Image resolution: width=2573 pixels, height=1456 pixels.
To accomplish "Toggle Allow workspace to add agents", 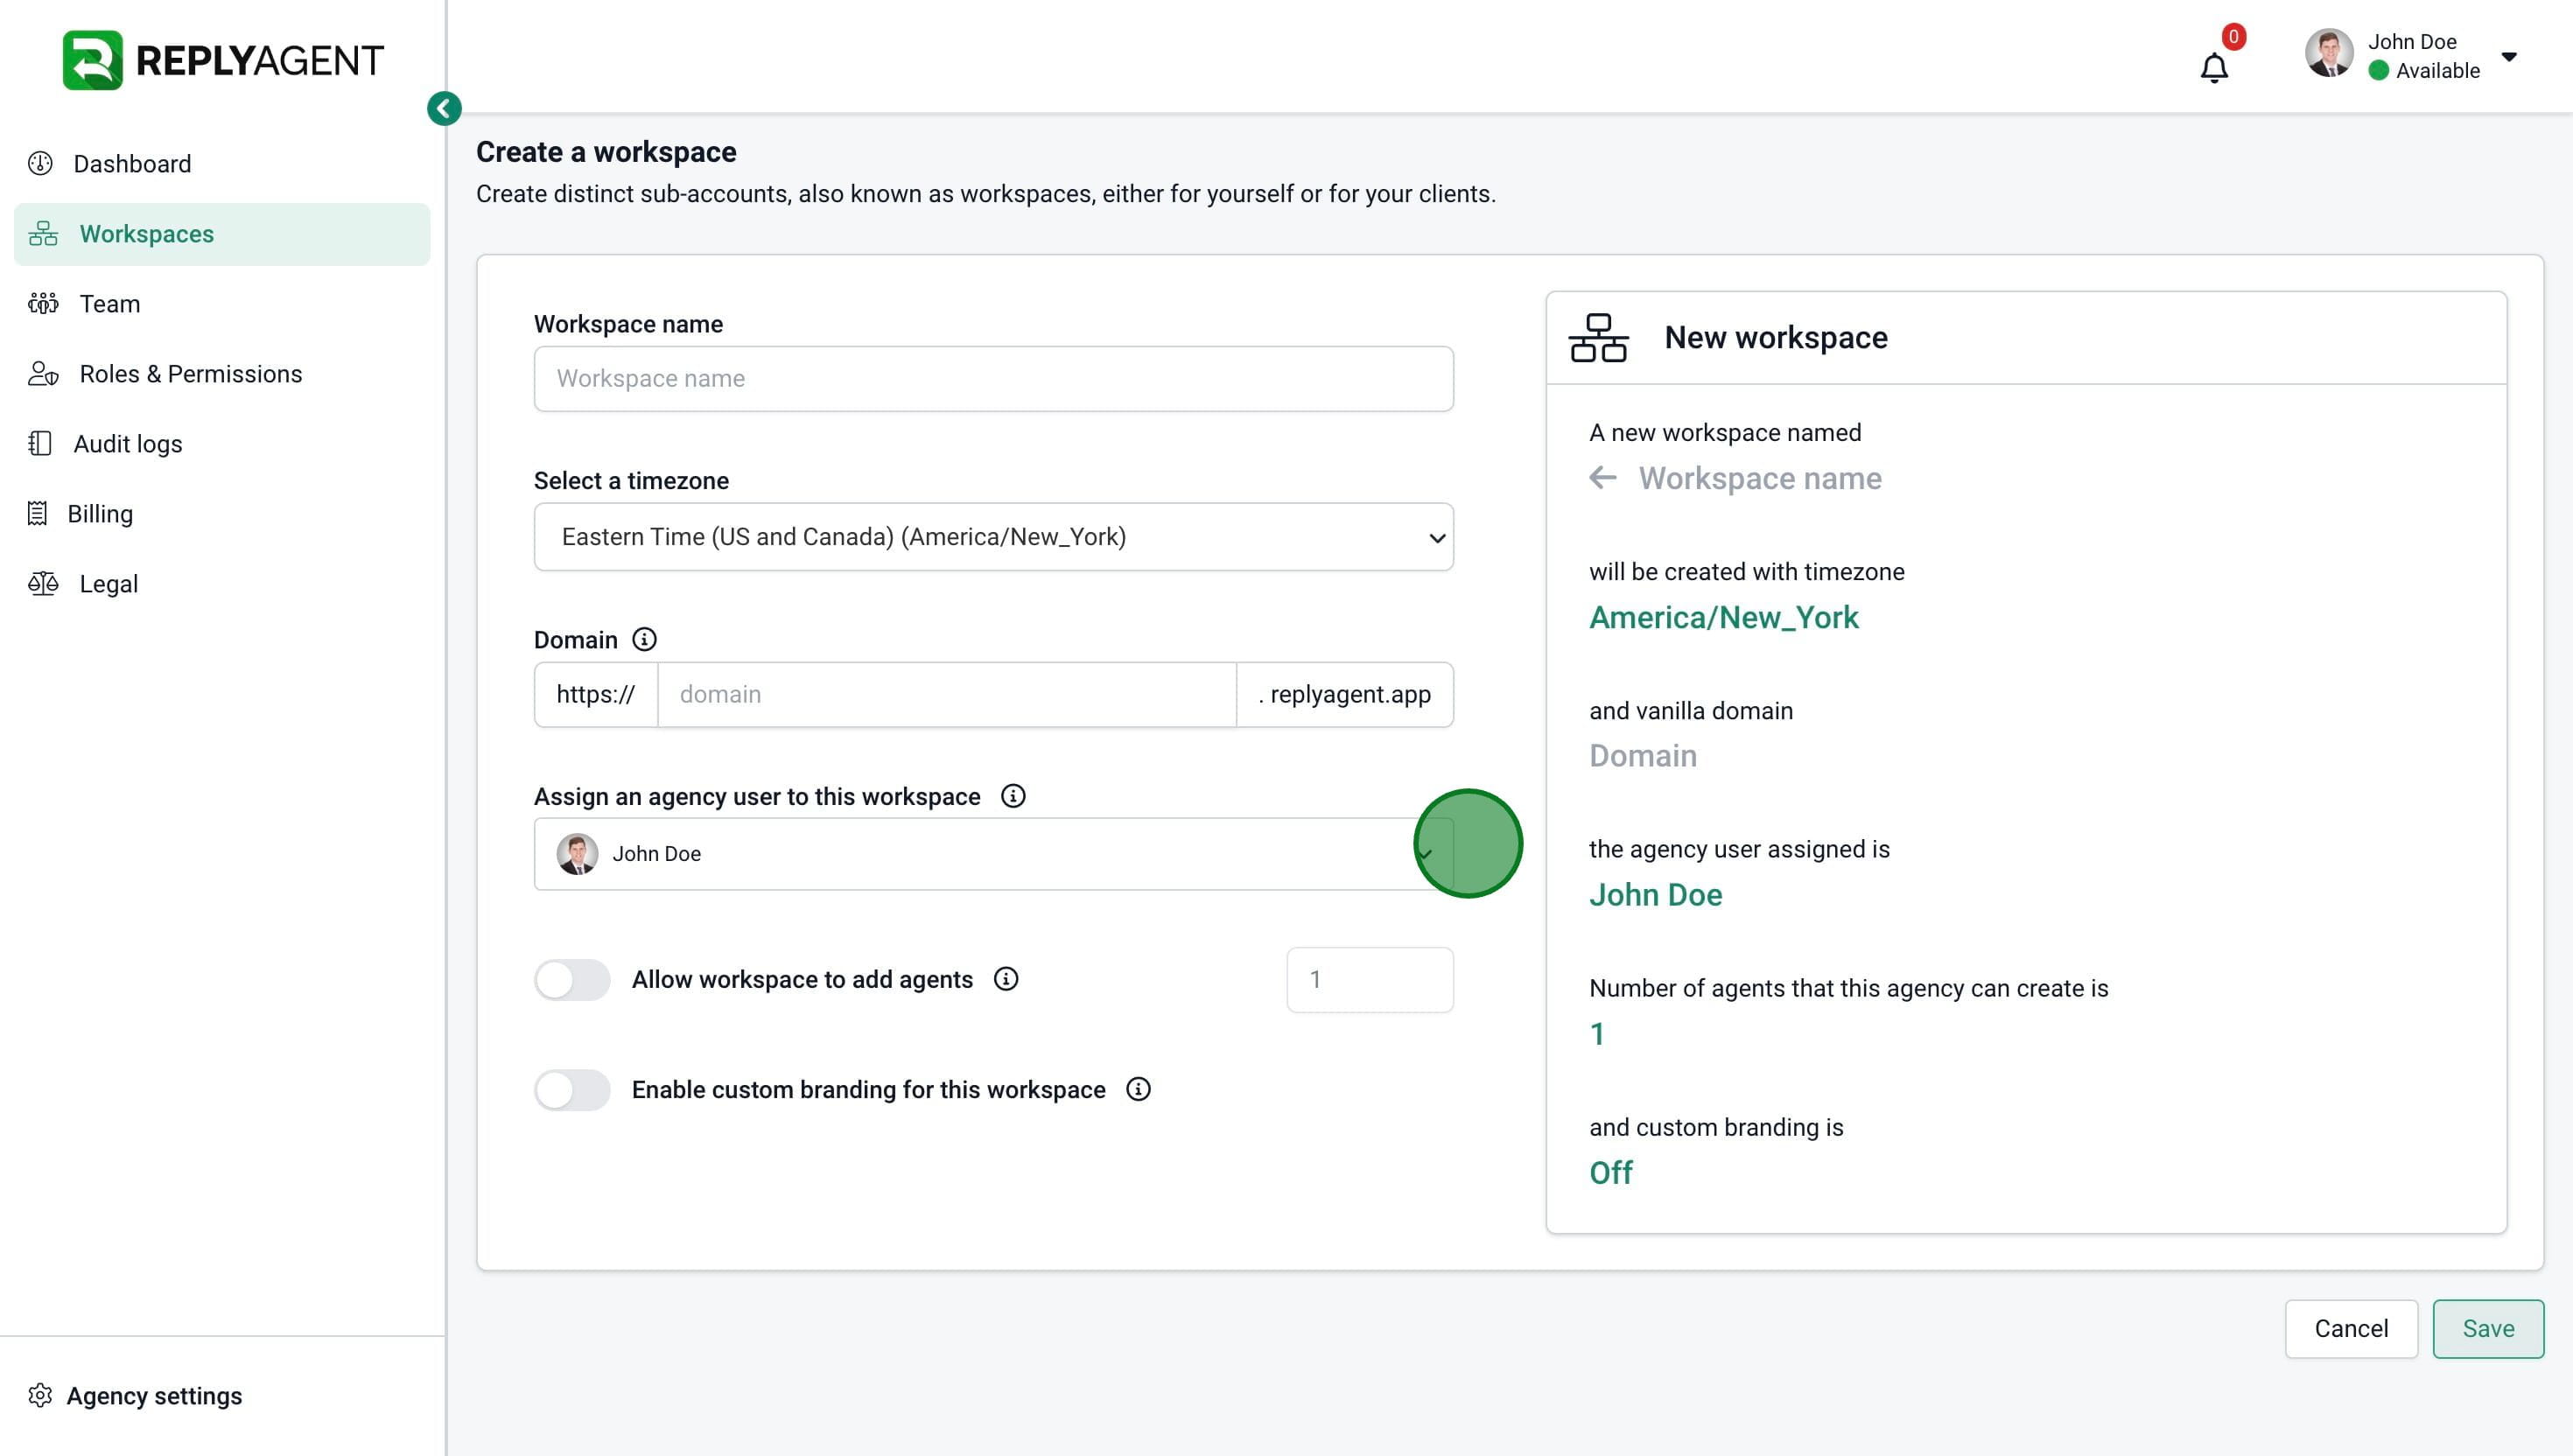I will coord(572,979).
